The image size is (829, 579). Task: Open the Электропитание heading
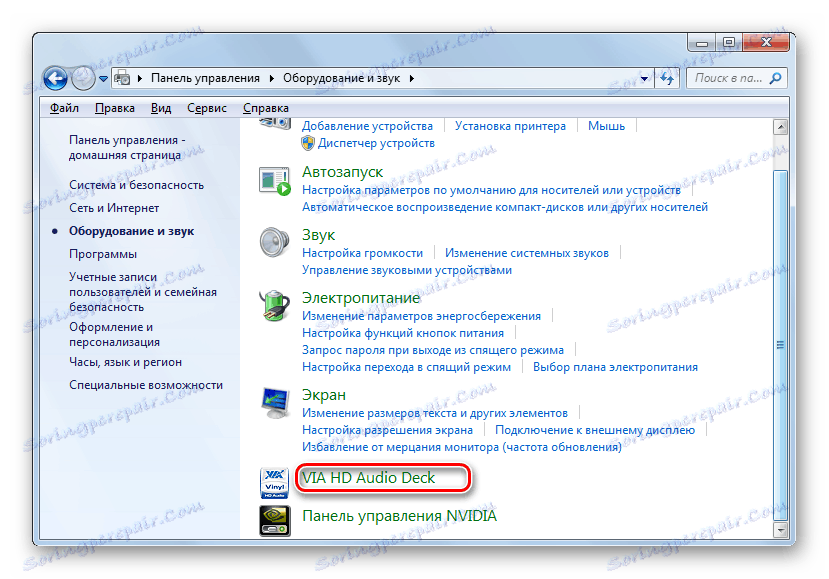[x=361, y=298]
